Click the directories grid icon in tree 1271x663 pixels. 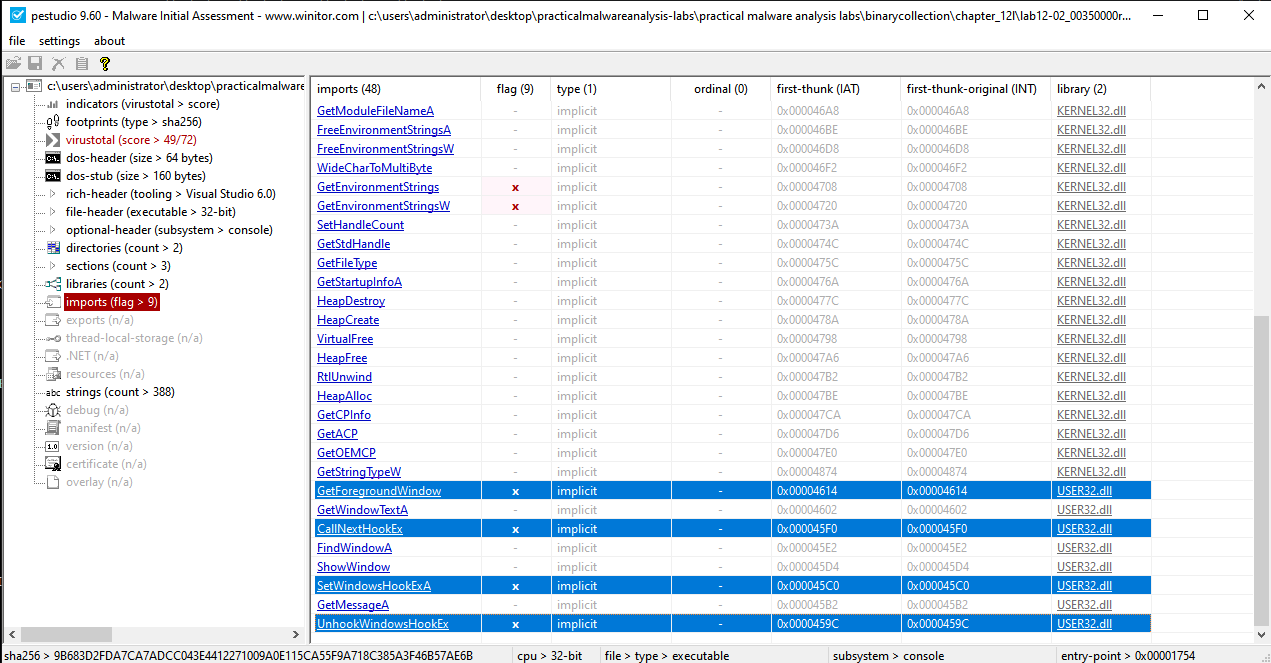click(x=53, y=248)
